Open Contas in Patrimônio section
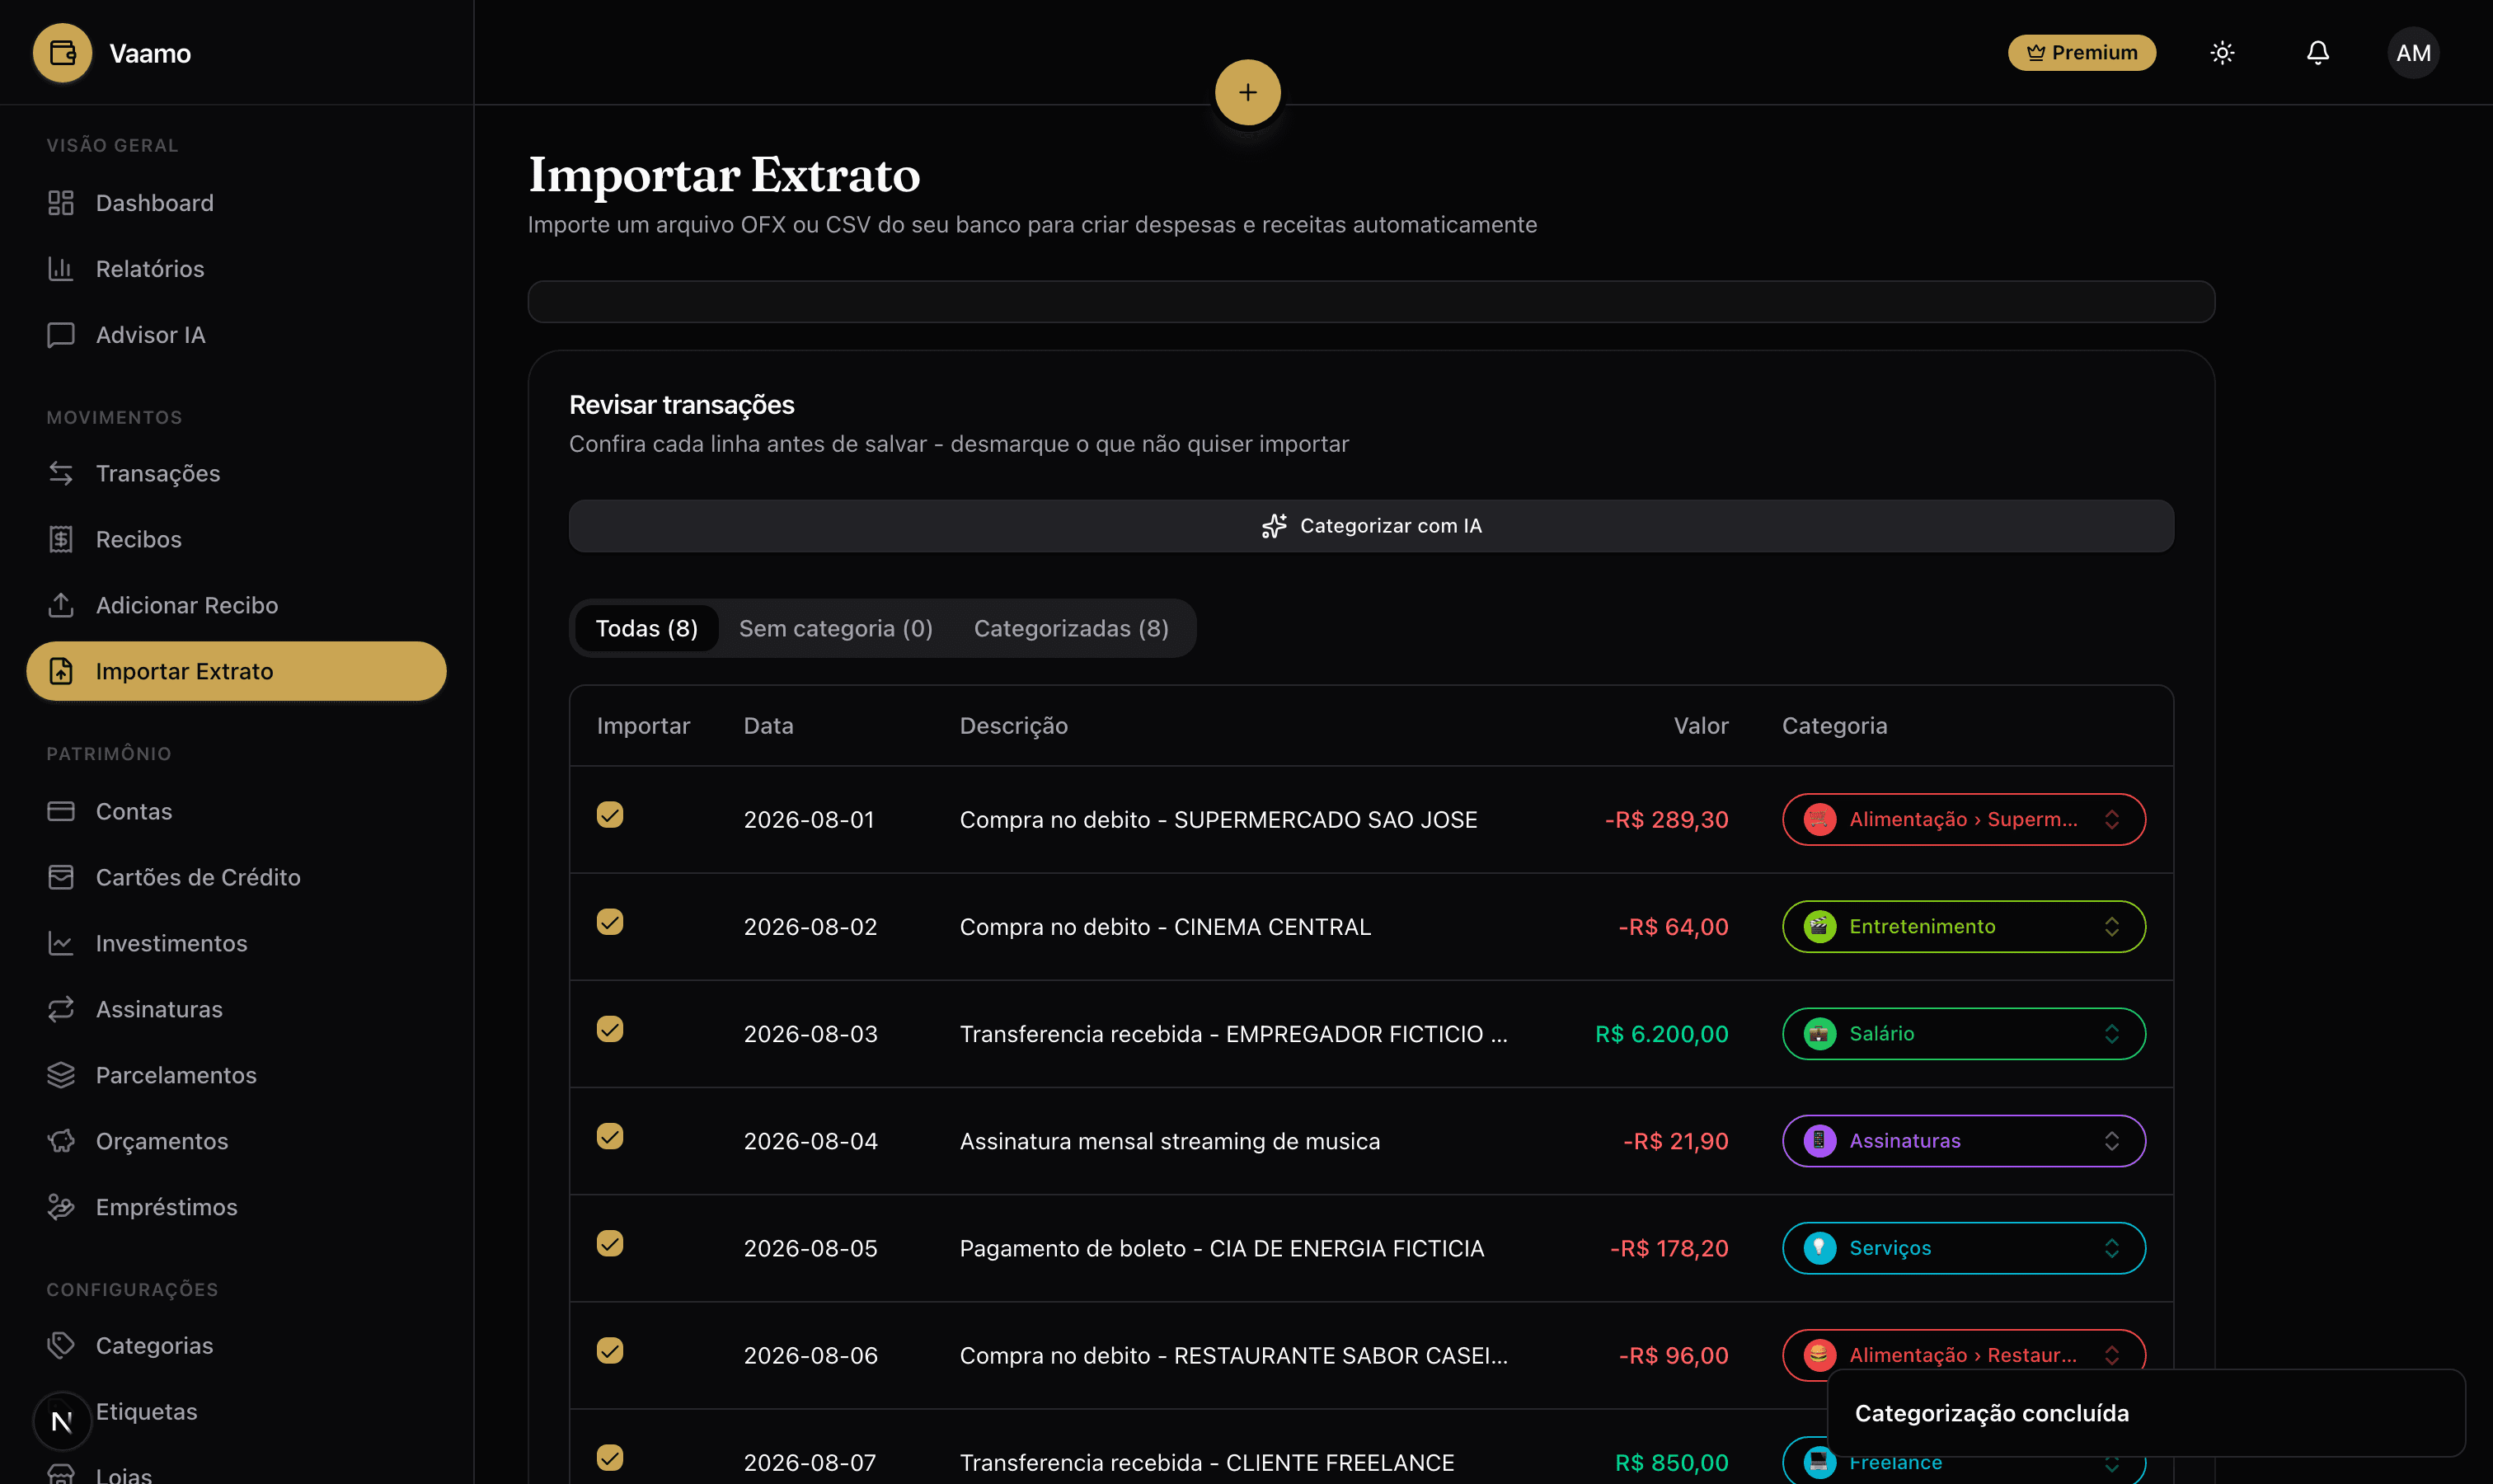2493x1484 pixels. click(236, 811)
